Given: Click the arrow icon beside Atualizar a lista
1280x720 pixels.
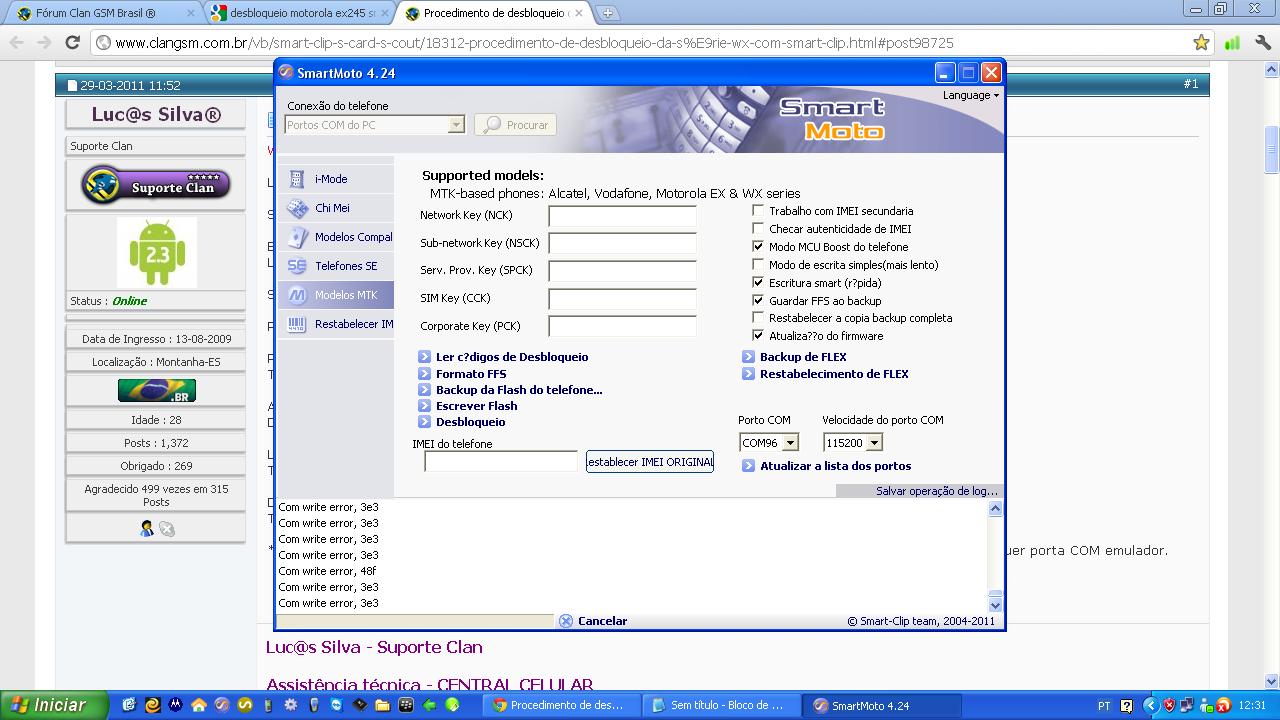Looking at the screenshot, I should (749, 466).
